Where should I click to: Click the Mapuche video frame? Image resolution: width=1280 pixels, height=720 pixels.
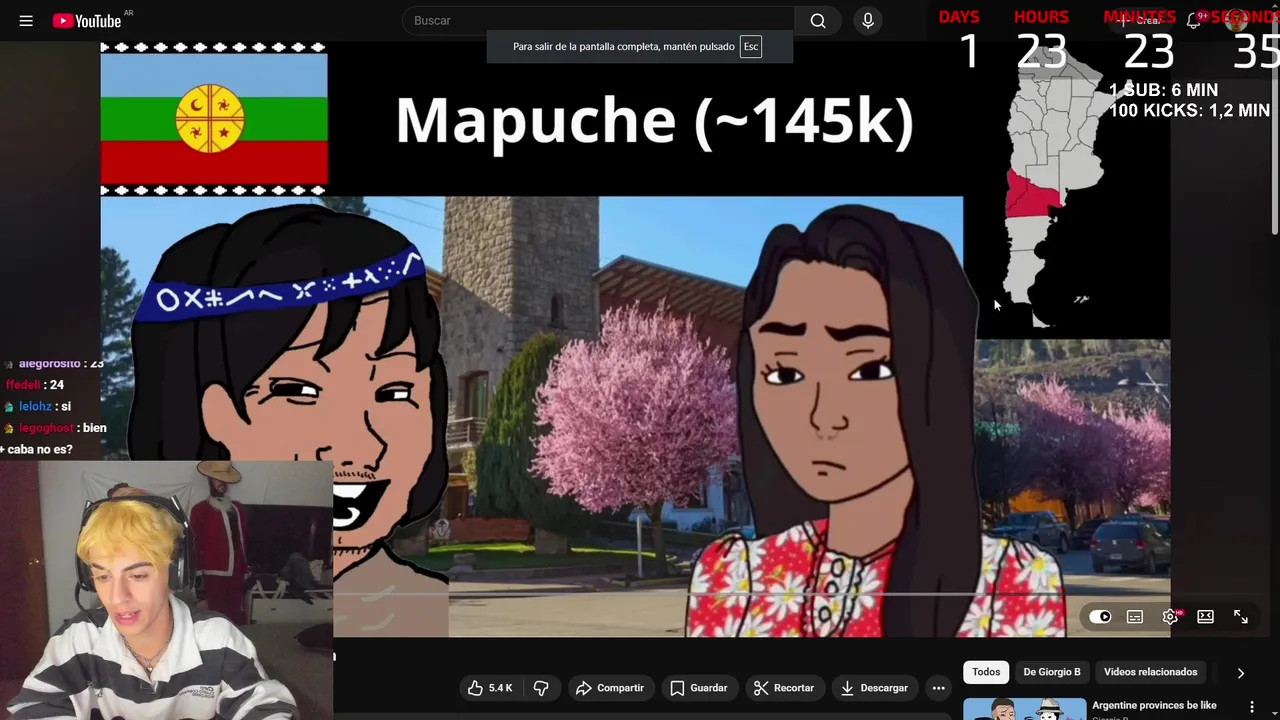[635, 339]
